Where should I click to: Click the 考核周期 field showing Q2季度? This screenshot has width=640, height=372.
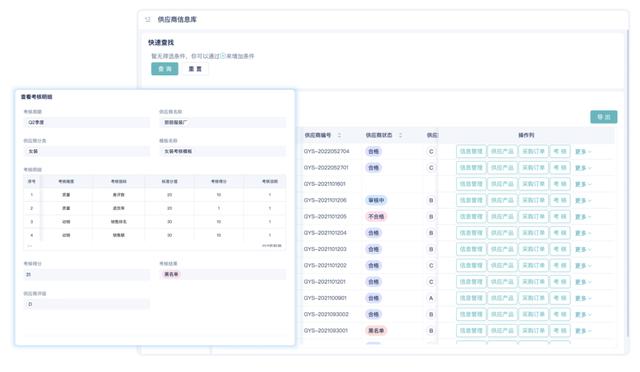(87, 123)
